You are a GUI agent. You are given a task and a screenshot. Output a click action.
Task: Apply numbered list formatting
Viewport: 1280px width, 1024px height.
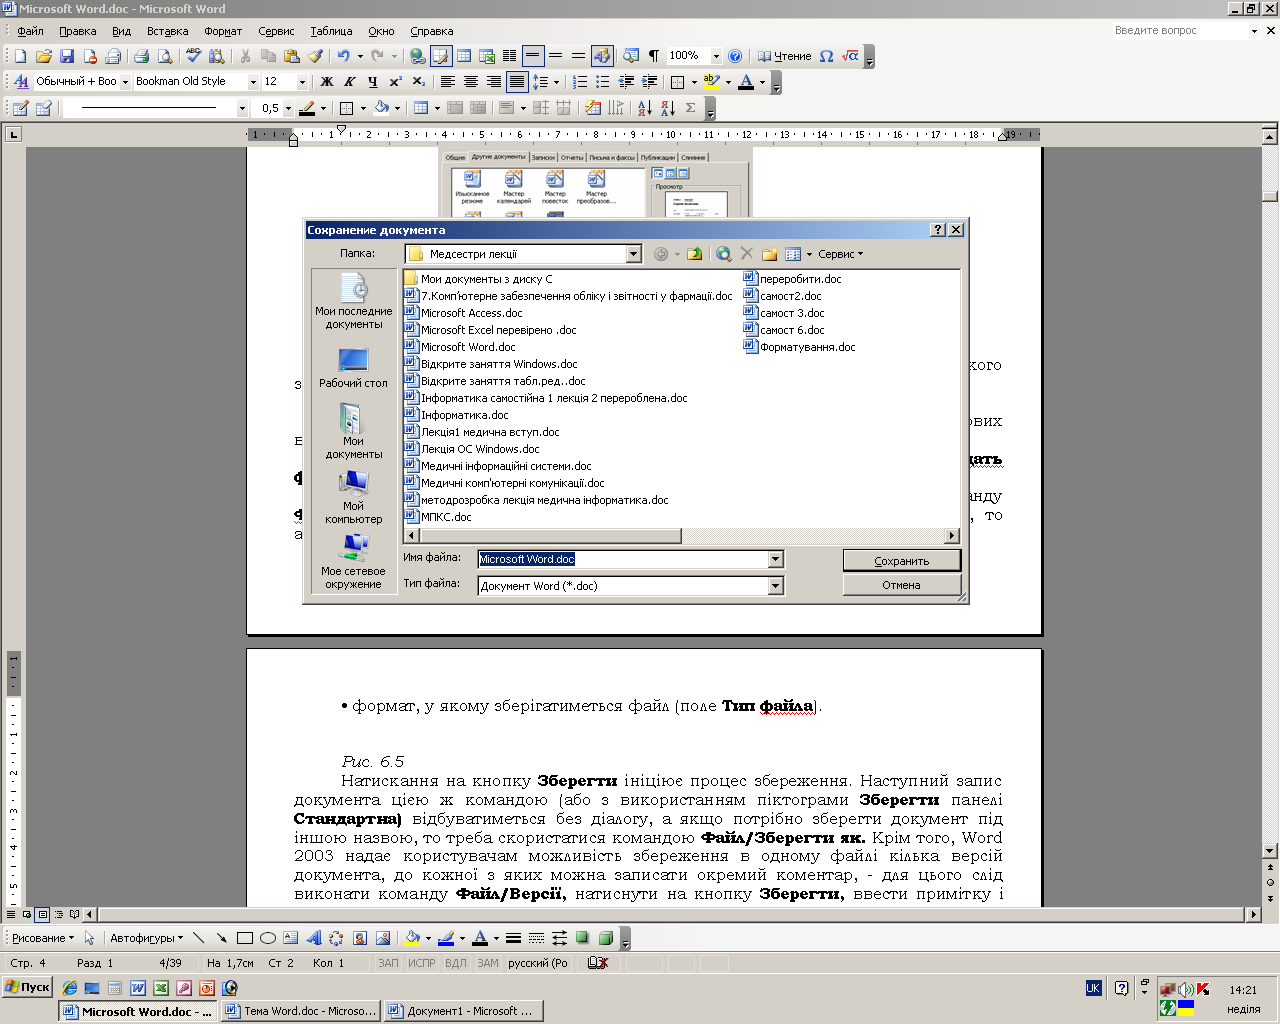(x=580, y=82)
